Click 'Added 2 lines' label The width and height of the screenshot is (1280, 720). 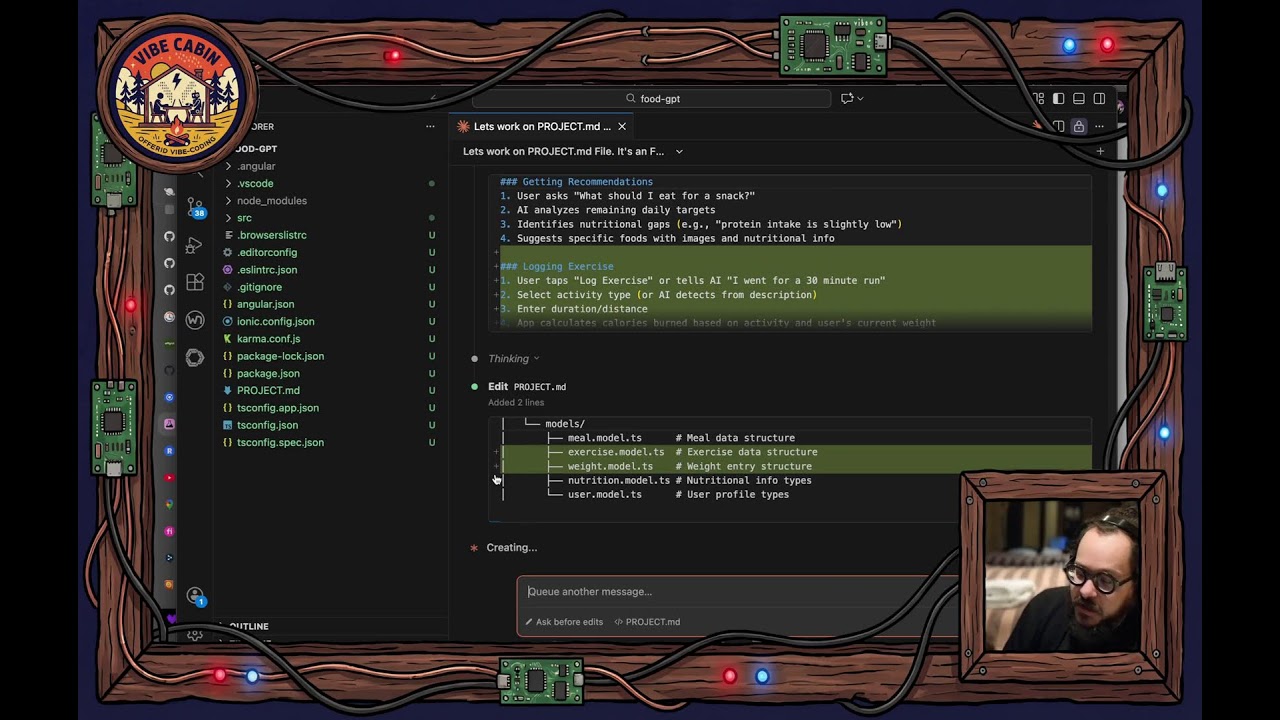coord(516,402)
